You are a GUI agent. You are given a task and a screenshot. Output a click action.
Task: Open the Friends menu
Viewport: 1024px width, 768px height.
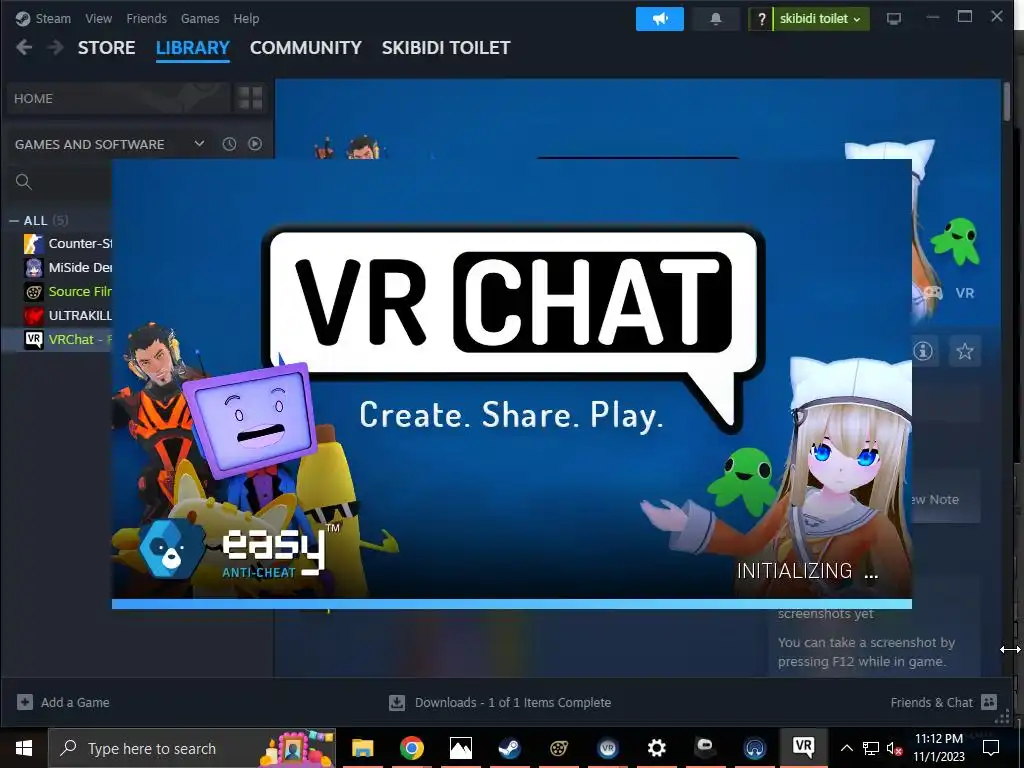coord(146,18)
